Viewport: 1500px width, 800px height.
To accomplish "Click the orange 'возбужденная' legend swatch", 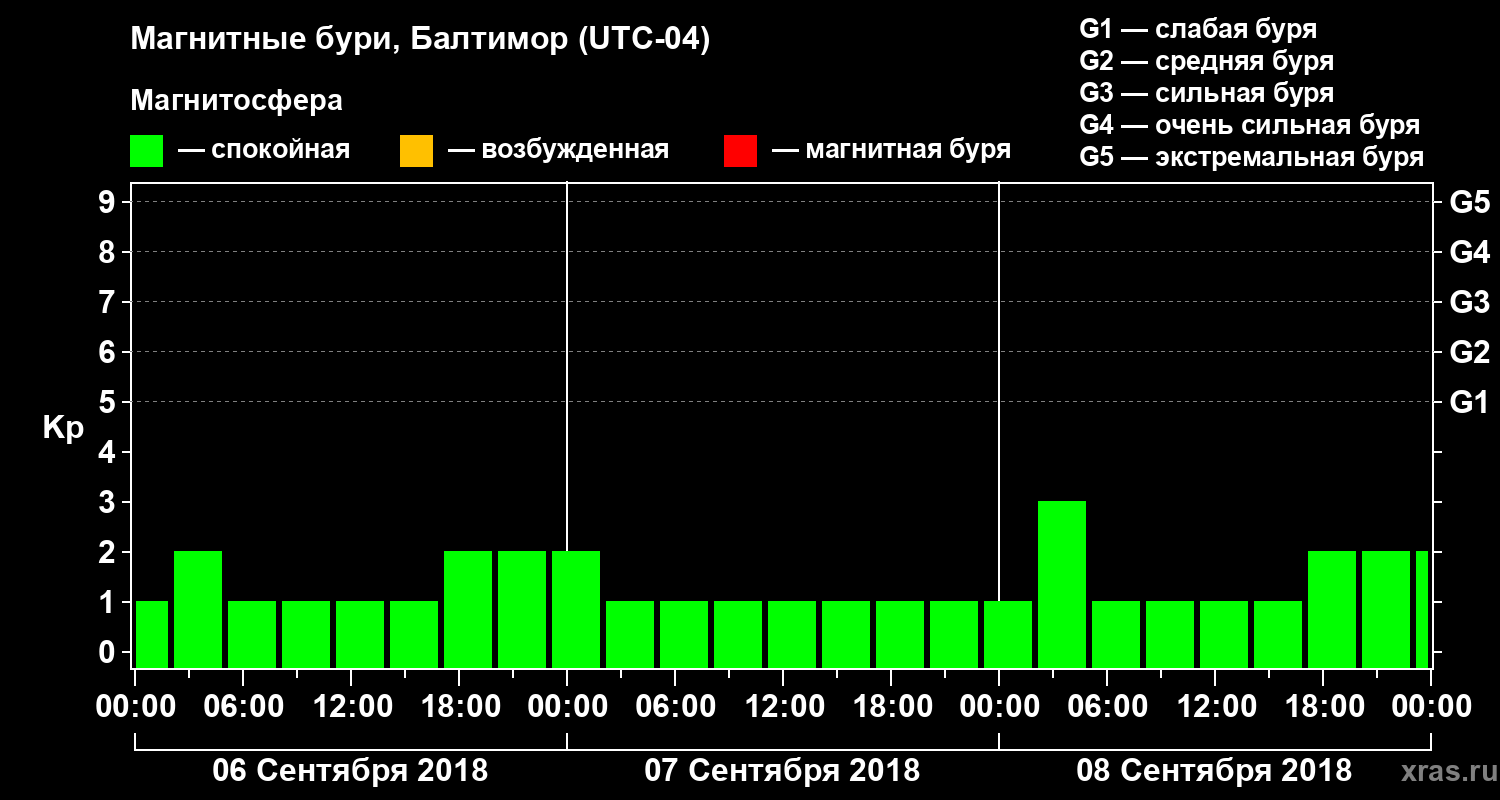I will point(416,151).
